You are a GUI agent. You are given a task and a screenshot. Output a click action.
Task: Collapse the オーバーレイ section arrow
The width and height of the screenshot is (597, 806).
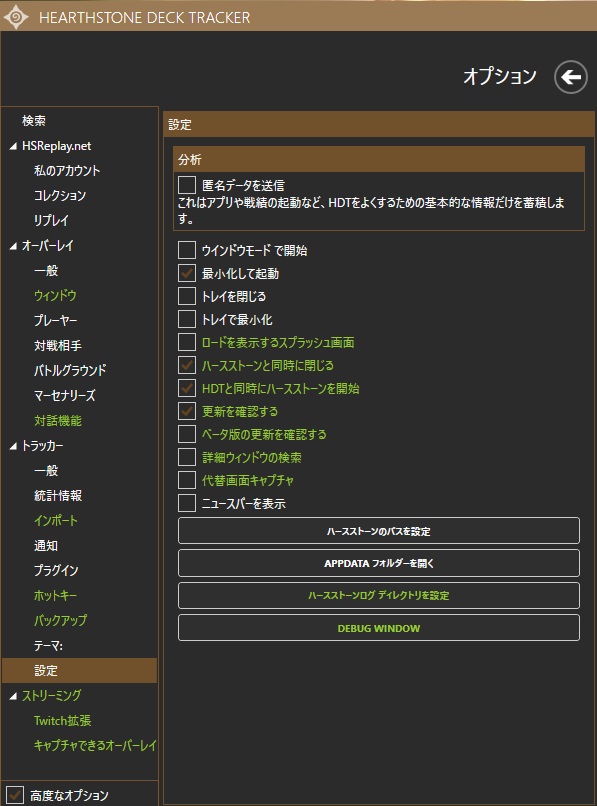pyautogui.click(x=13, y=246)
